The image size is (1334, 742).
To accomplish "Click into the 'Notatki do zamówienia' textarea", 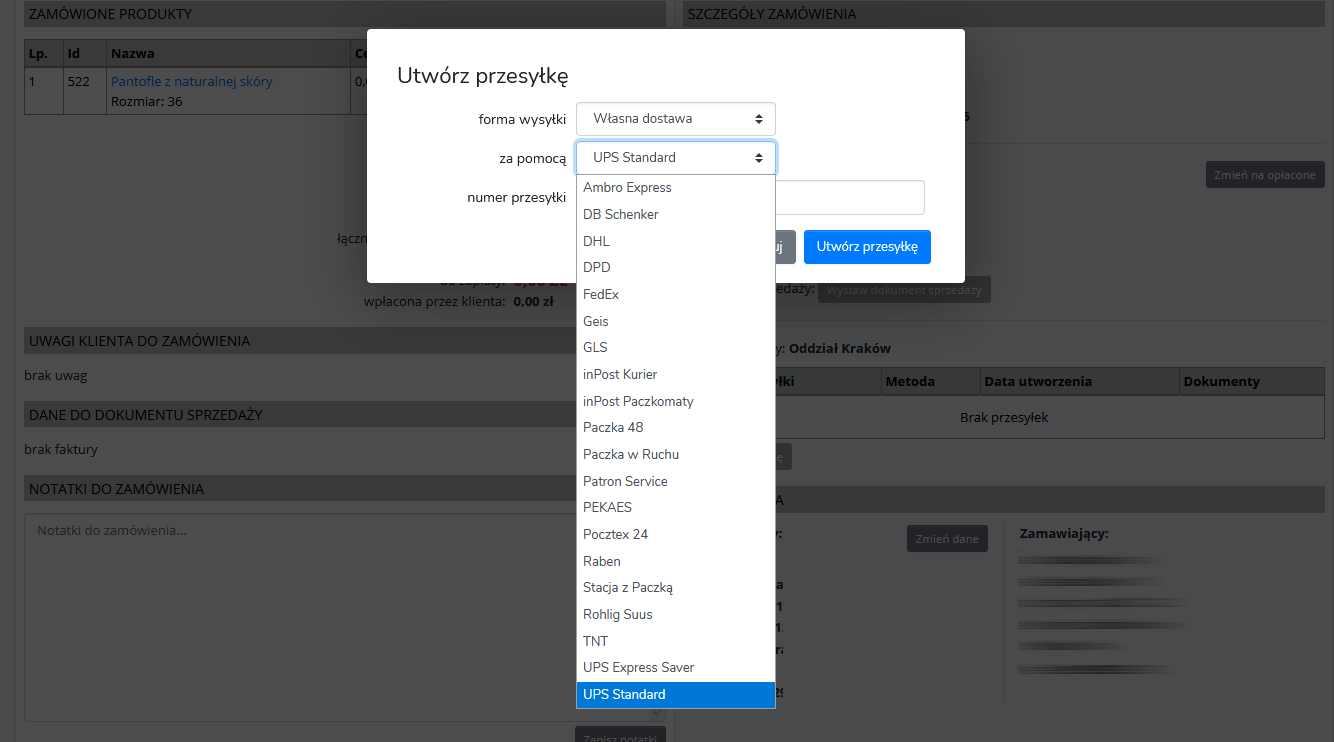I will click(344, 617).
